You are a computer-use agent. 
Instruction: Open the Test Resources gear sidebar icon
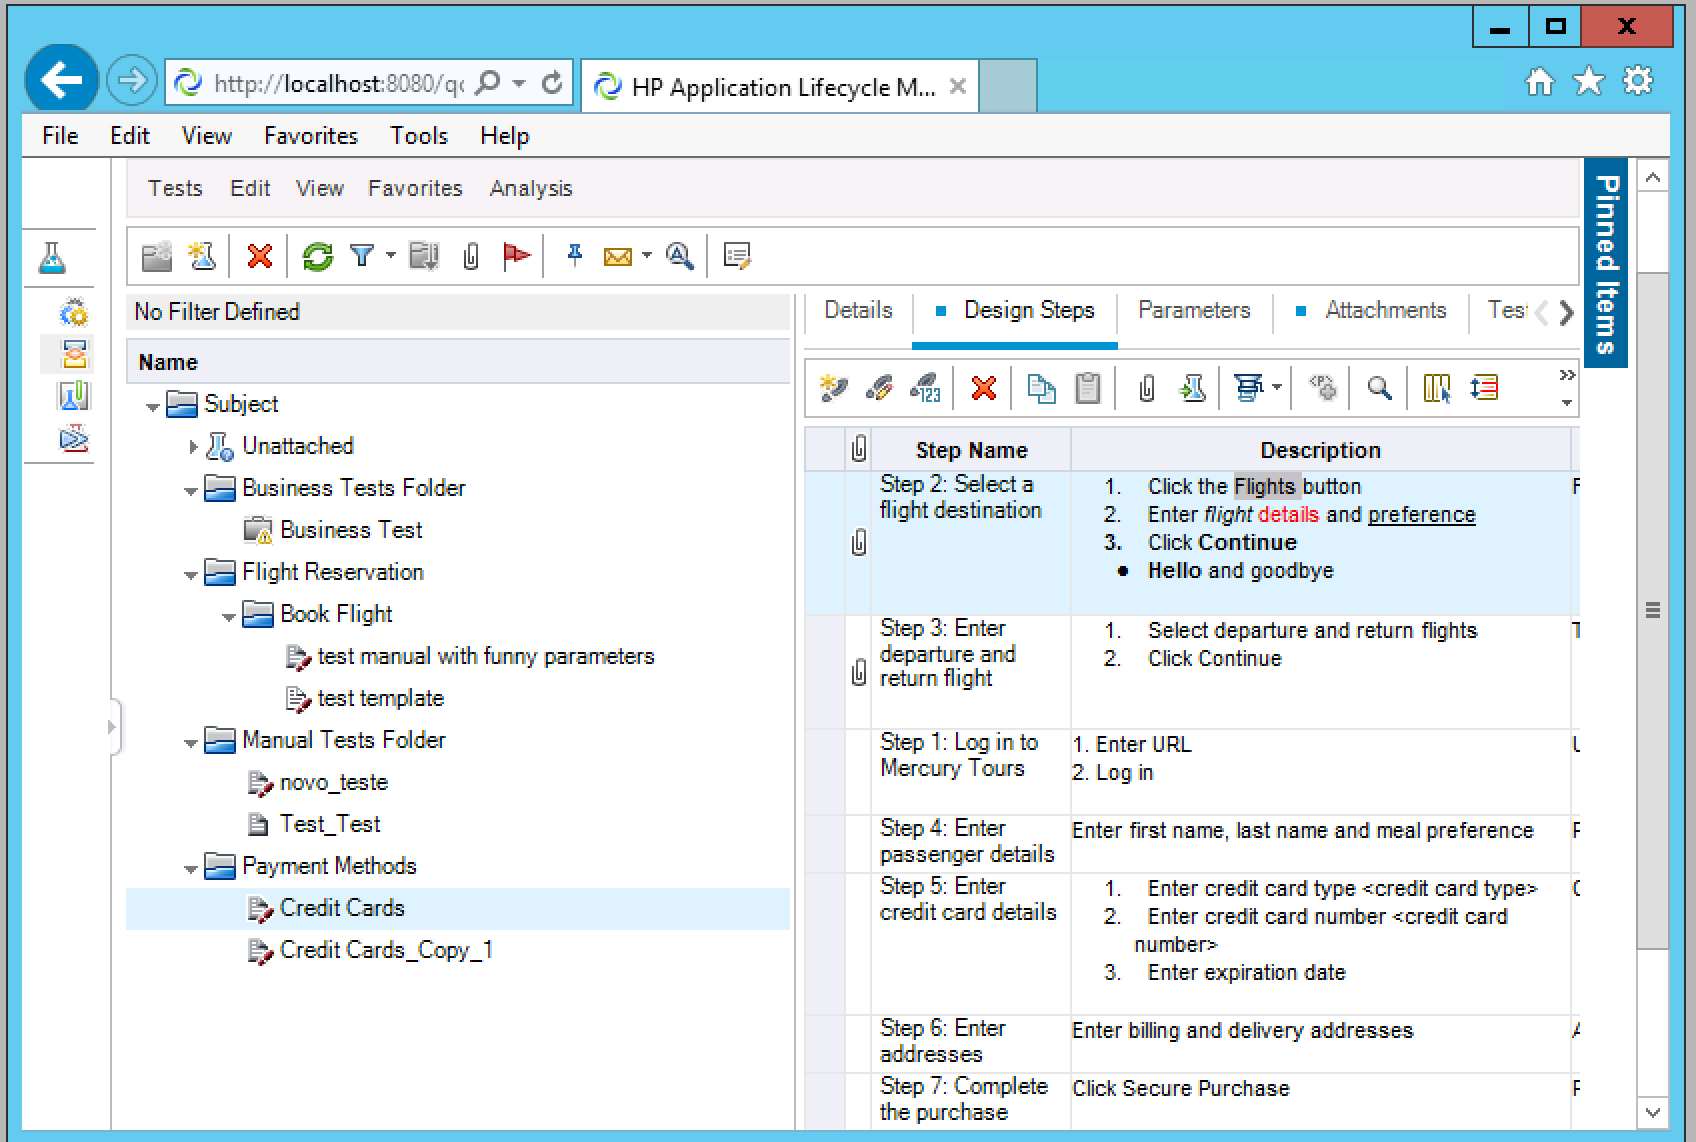pos(74,313)
